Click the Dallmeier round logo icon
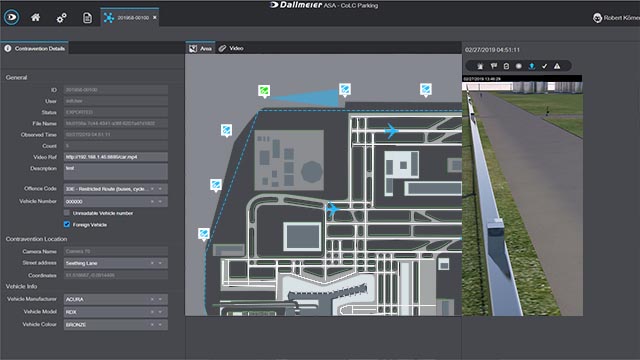Image resolution: width=640 pixels, height=360 pixels. click(11, 17)
